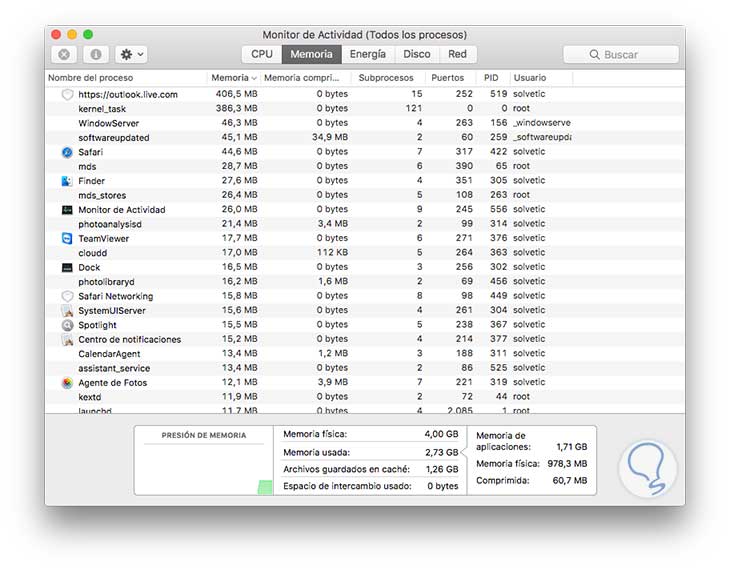Click the Finder icon in process list
730x570 pixels.
68,181
